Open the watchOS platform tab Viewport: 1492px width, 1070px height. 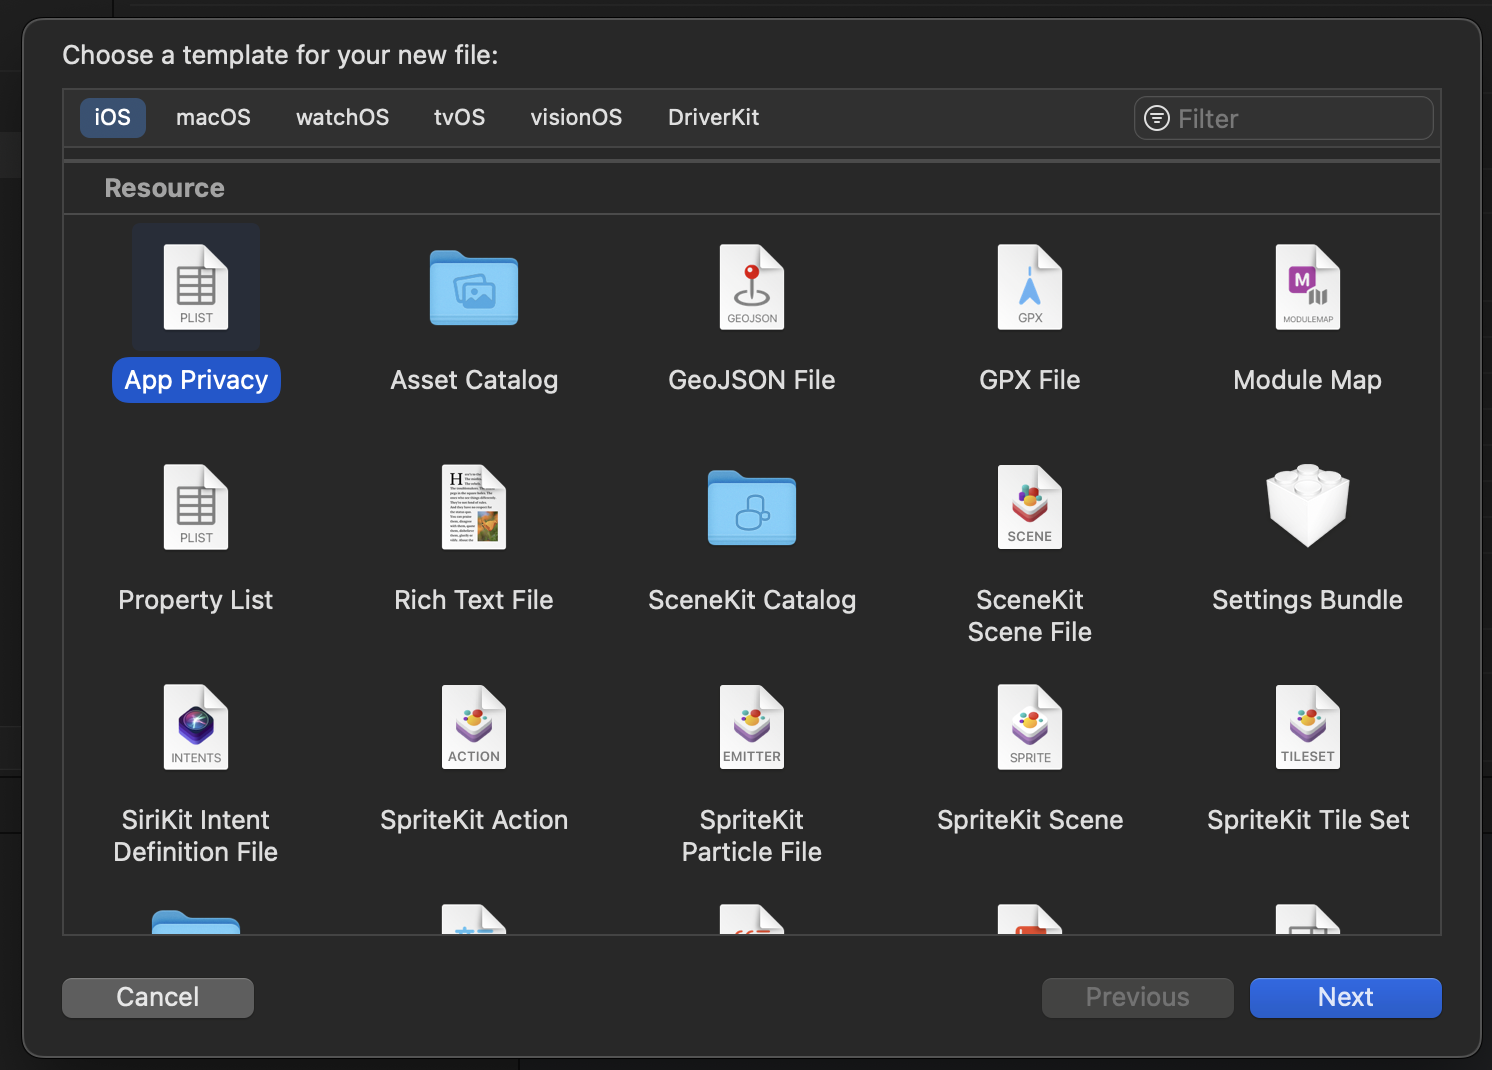pos(343,118)
